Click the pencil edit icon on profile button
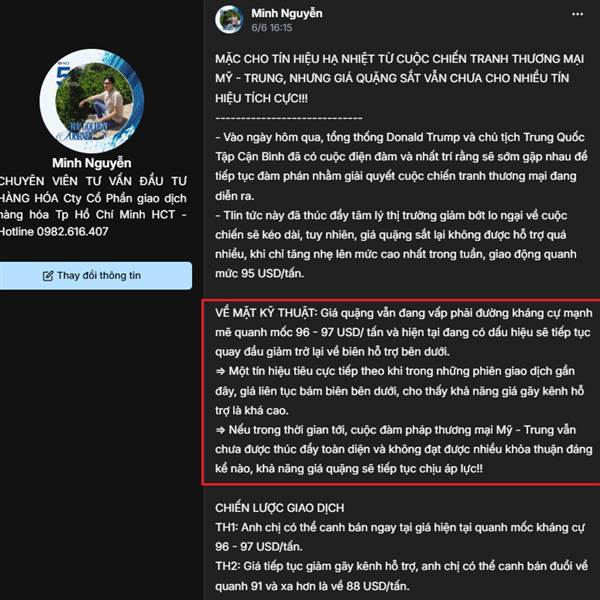 pyautogui.click(x=48, y=276)
